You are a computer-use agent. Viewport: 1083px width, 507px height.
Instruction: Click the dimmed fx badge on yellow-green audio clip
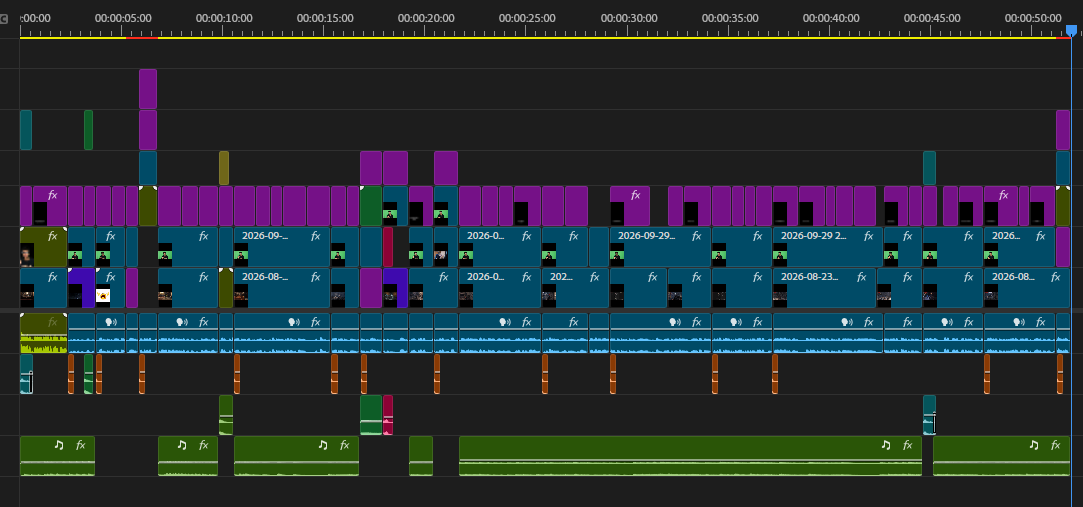coord(52,322)
